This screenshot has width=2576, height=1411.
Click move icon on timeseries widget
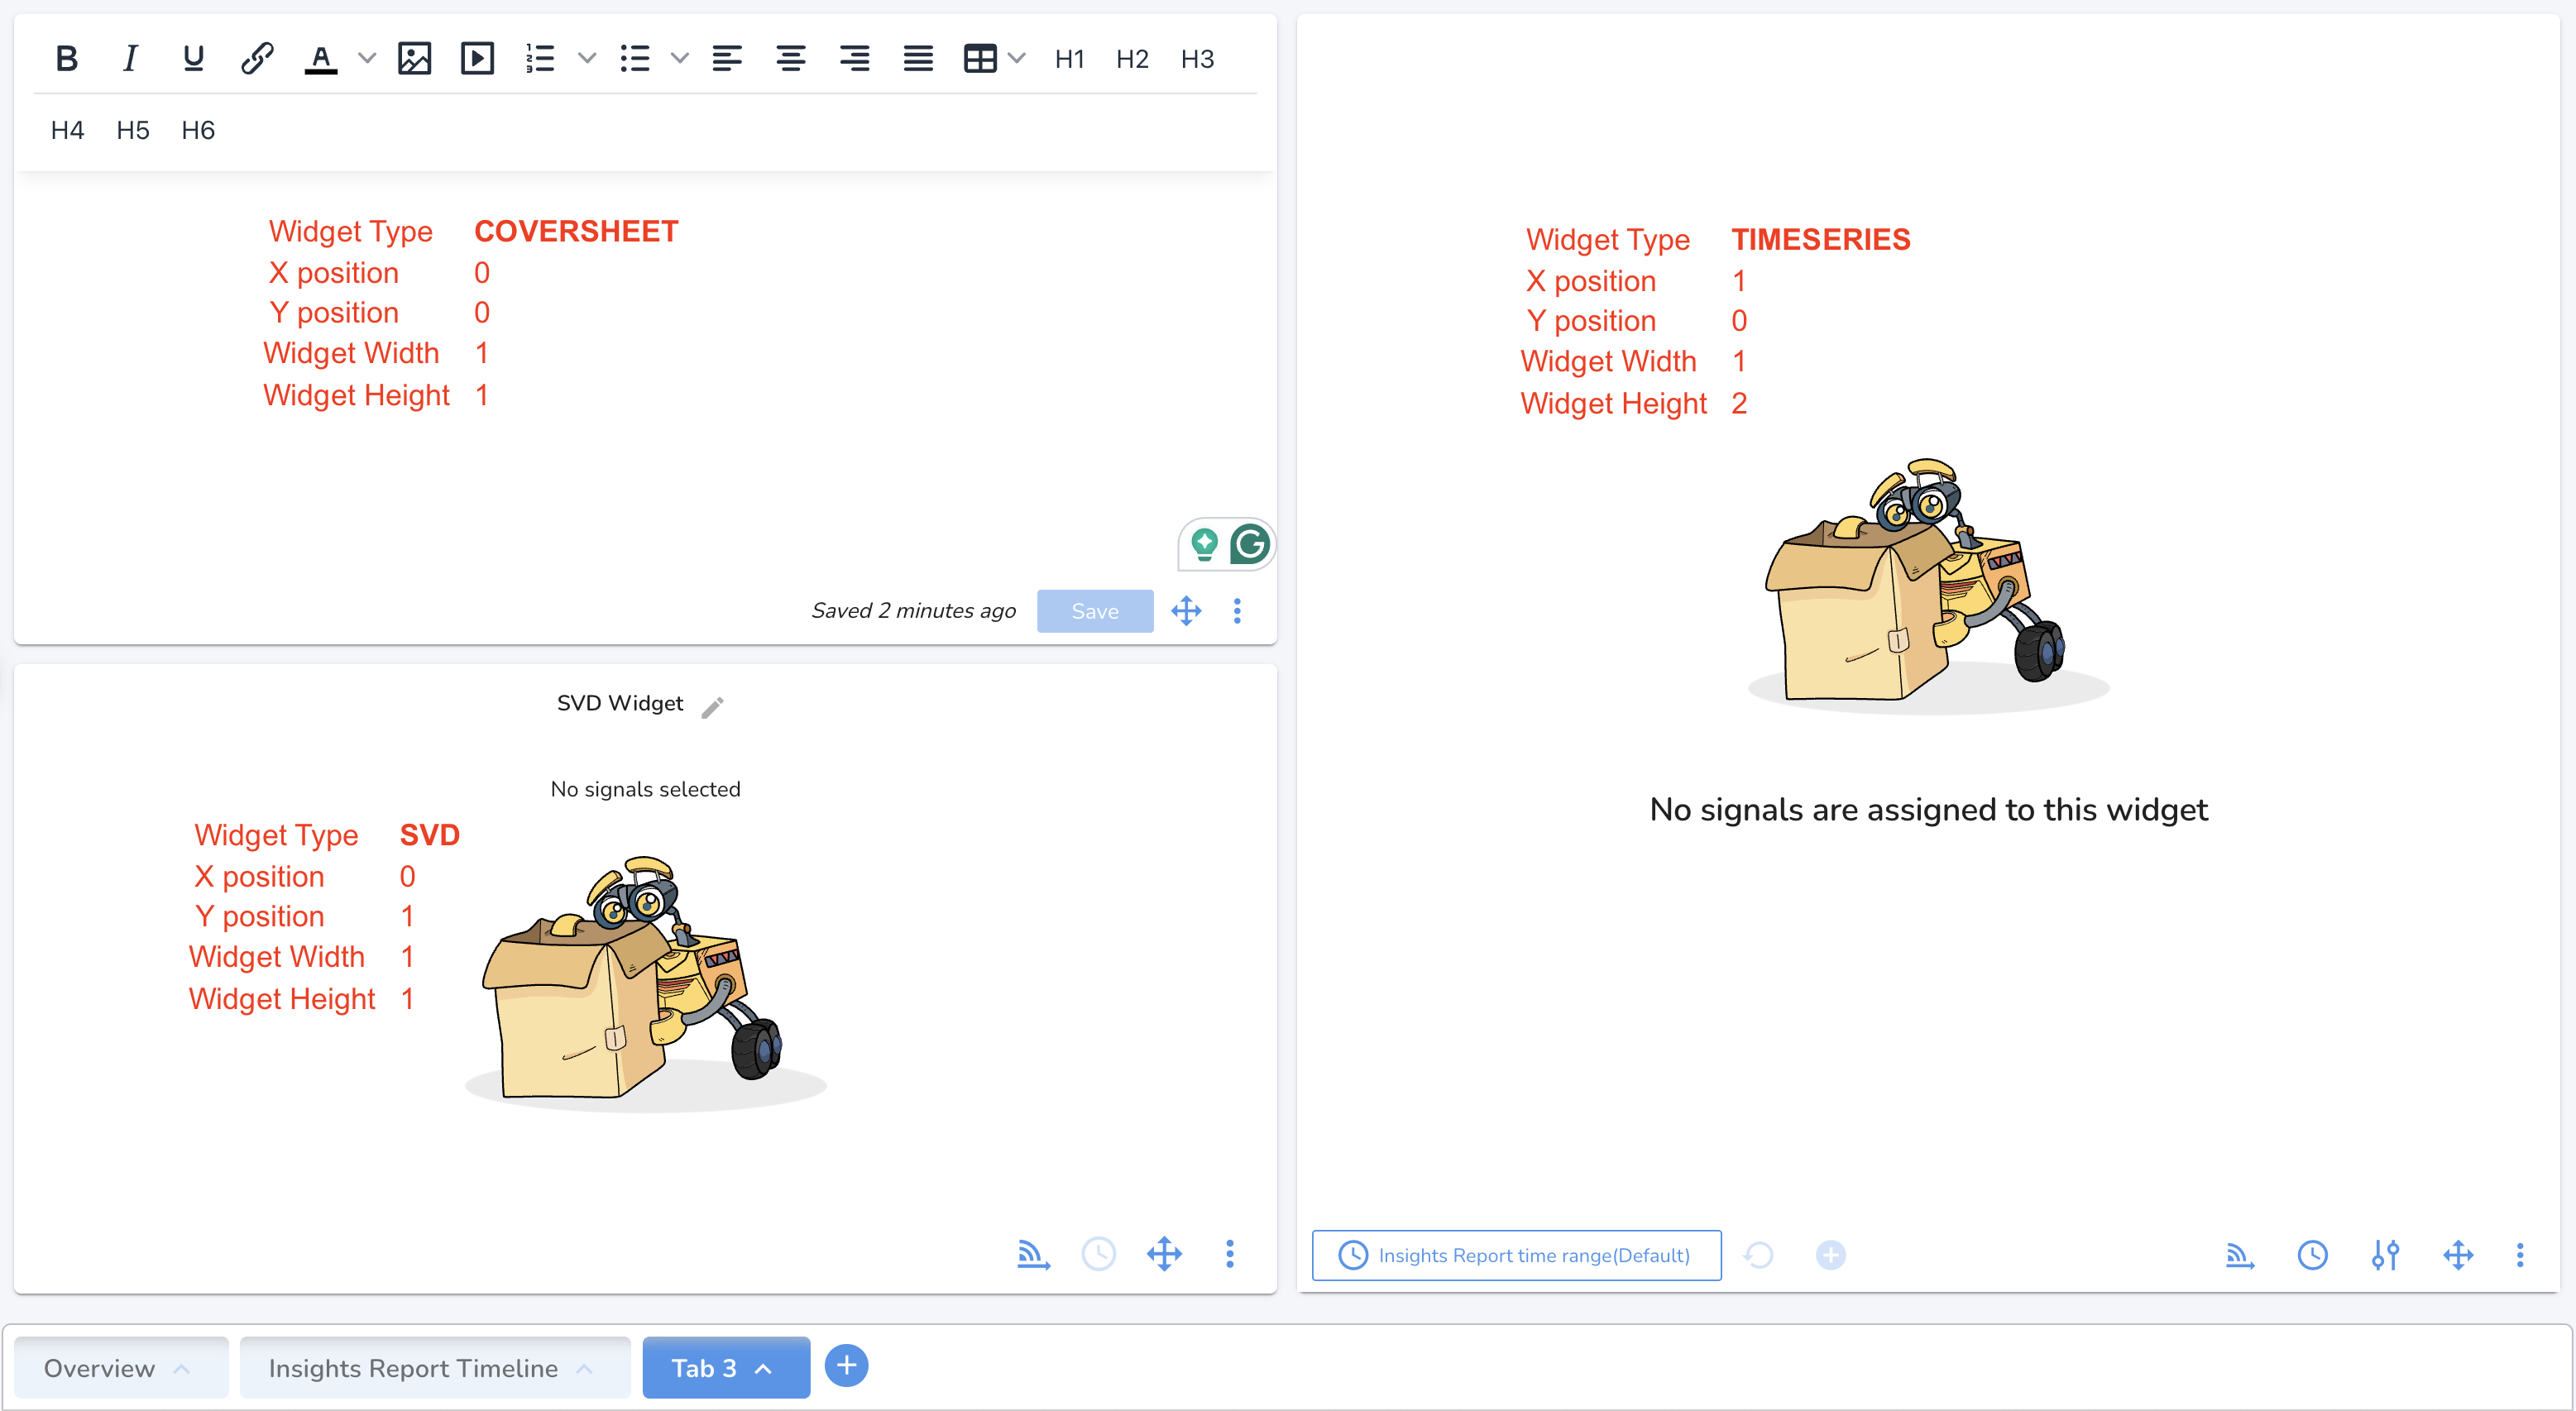[x=2458, y=1255]
